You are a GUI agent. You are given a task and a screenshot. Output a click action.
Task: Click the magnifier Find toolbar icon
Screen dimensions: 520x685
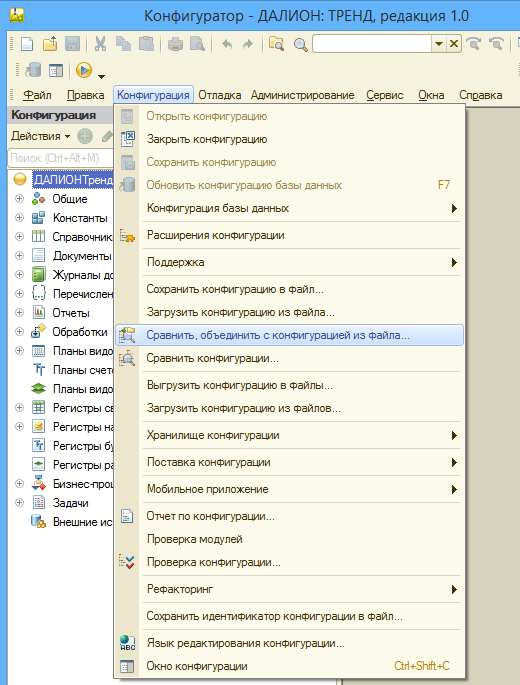[x=300, y=44]
